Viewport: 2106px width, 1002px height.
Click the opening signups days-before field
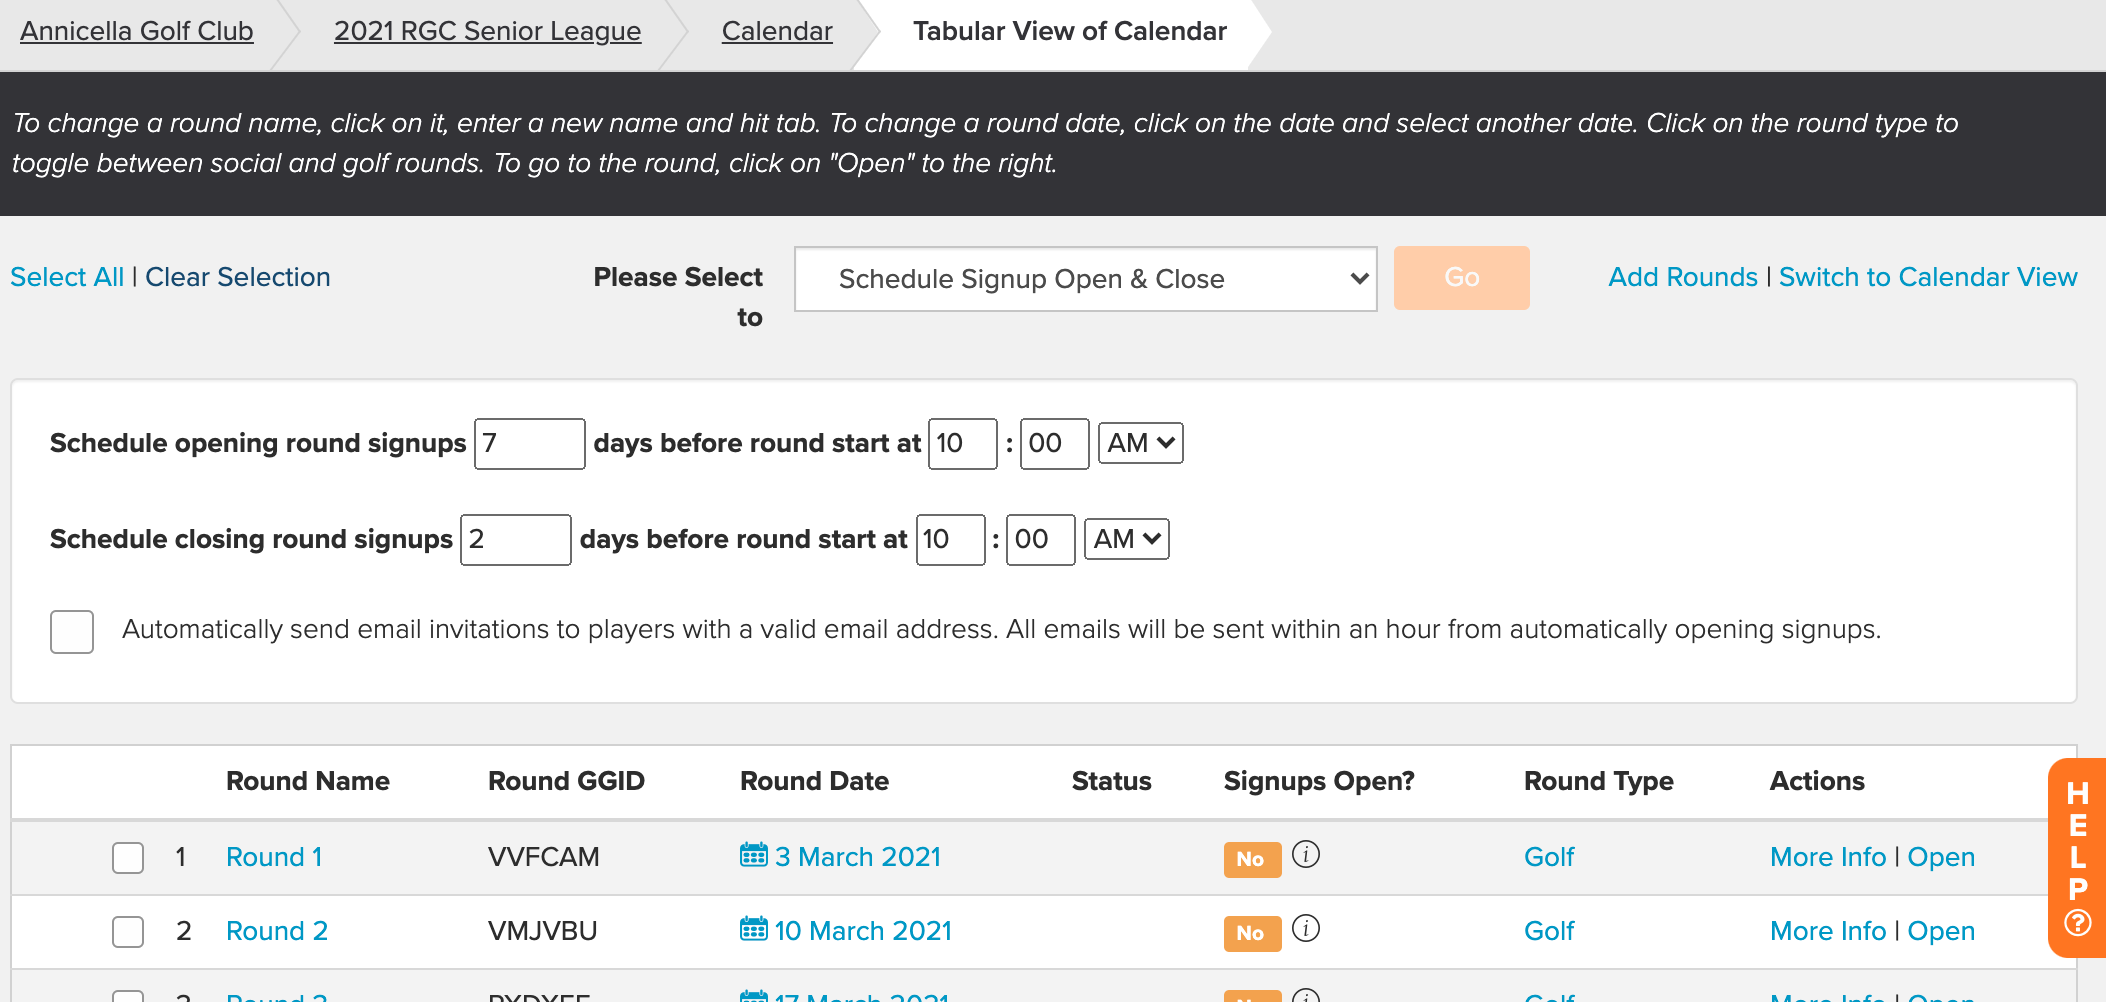pyautogui.click(x=530, y=443)
